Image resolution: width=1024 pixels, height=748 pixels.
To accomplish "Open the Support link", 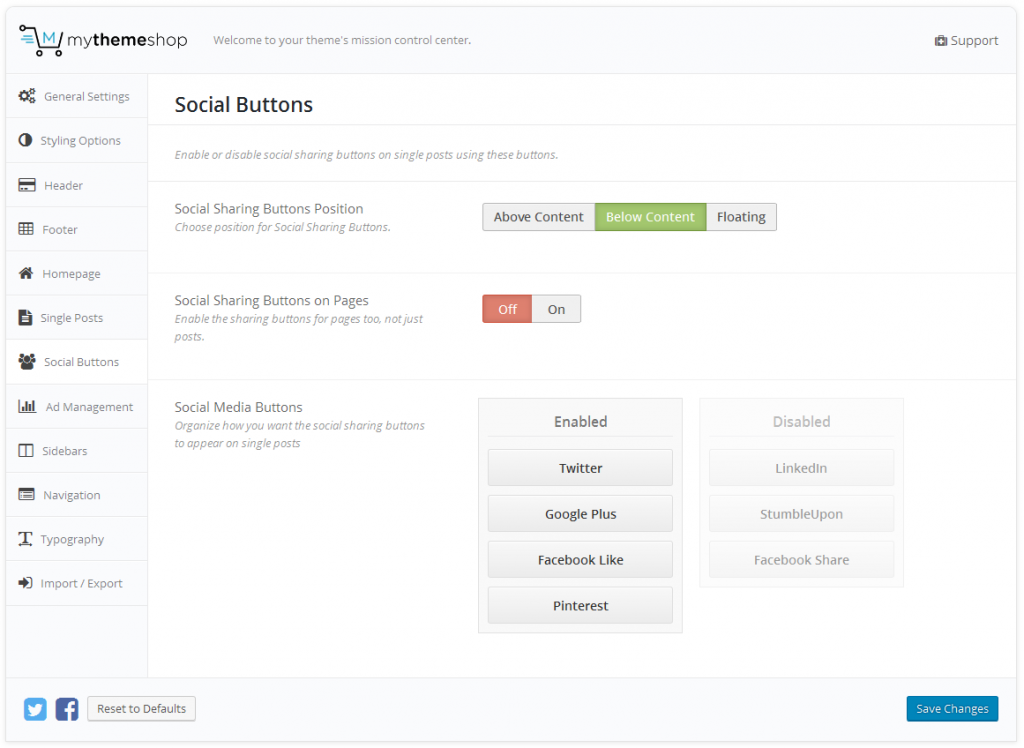I will point(966,40).
